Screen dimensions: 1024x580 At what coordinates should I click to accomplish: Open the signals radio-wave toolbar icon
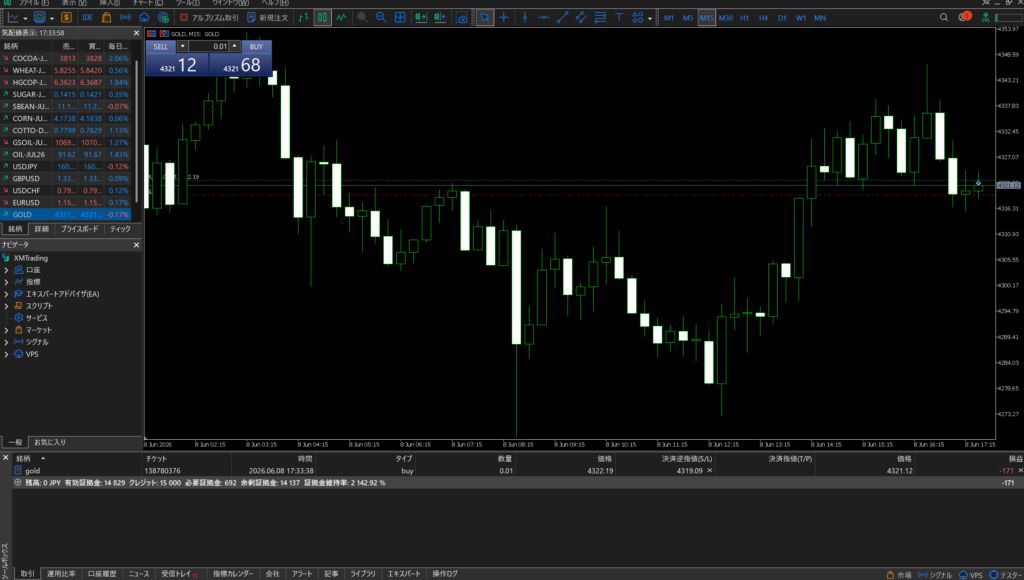125,18
